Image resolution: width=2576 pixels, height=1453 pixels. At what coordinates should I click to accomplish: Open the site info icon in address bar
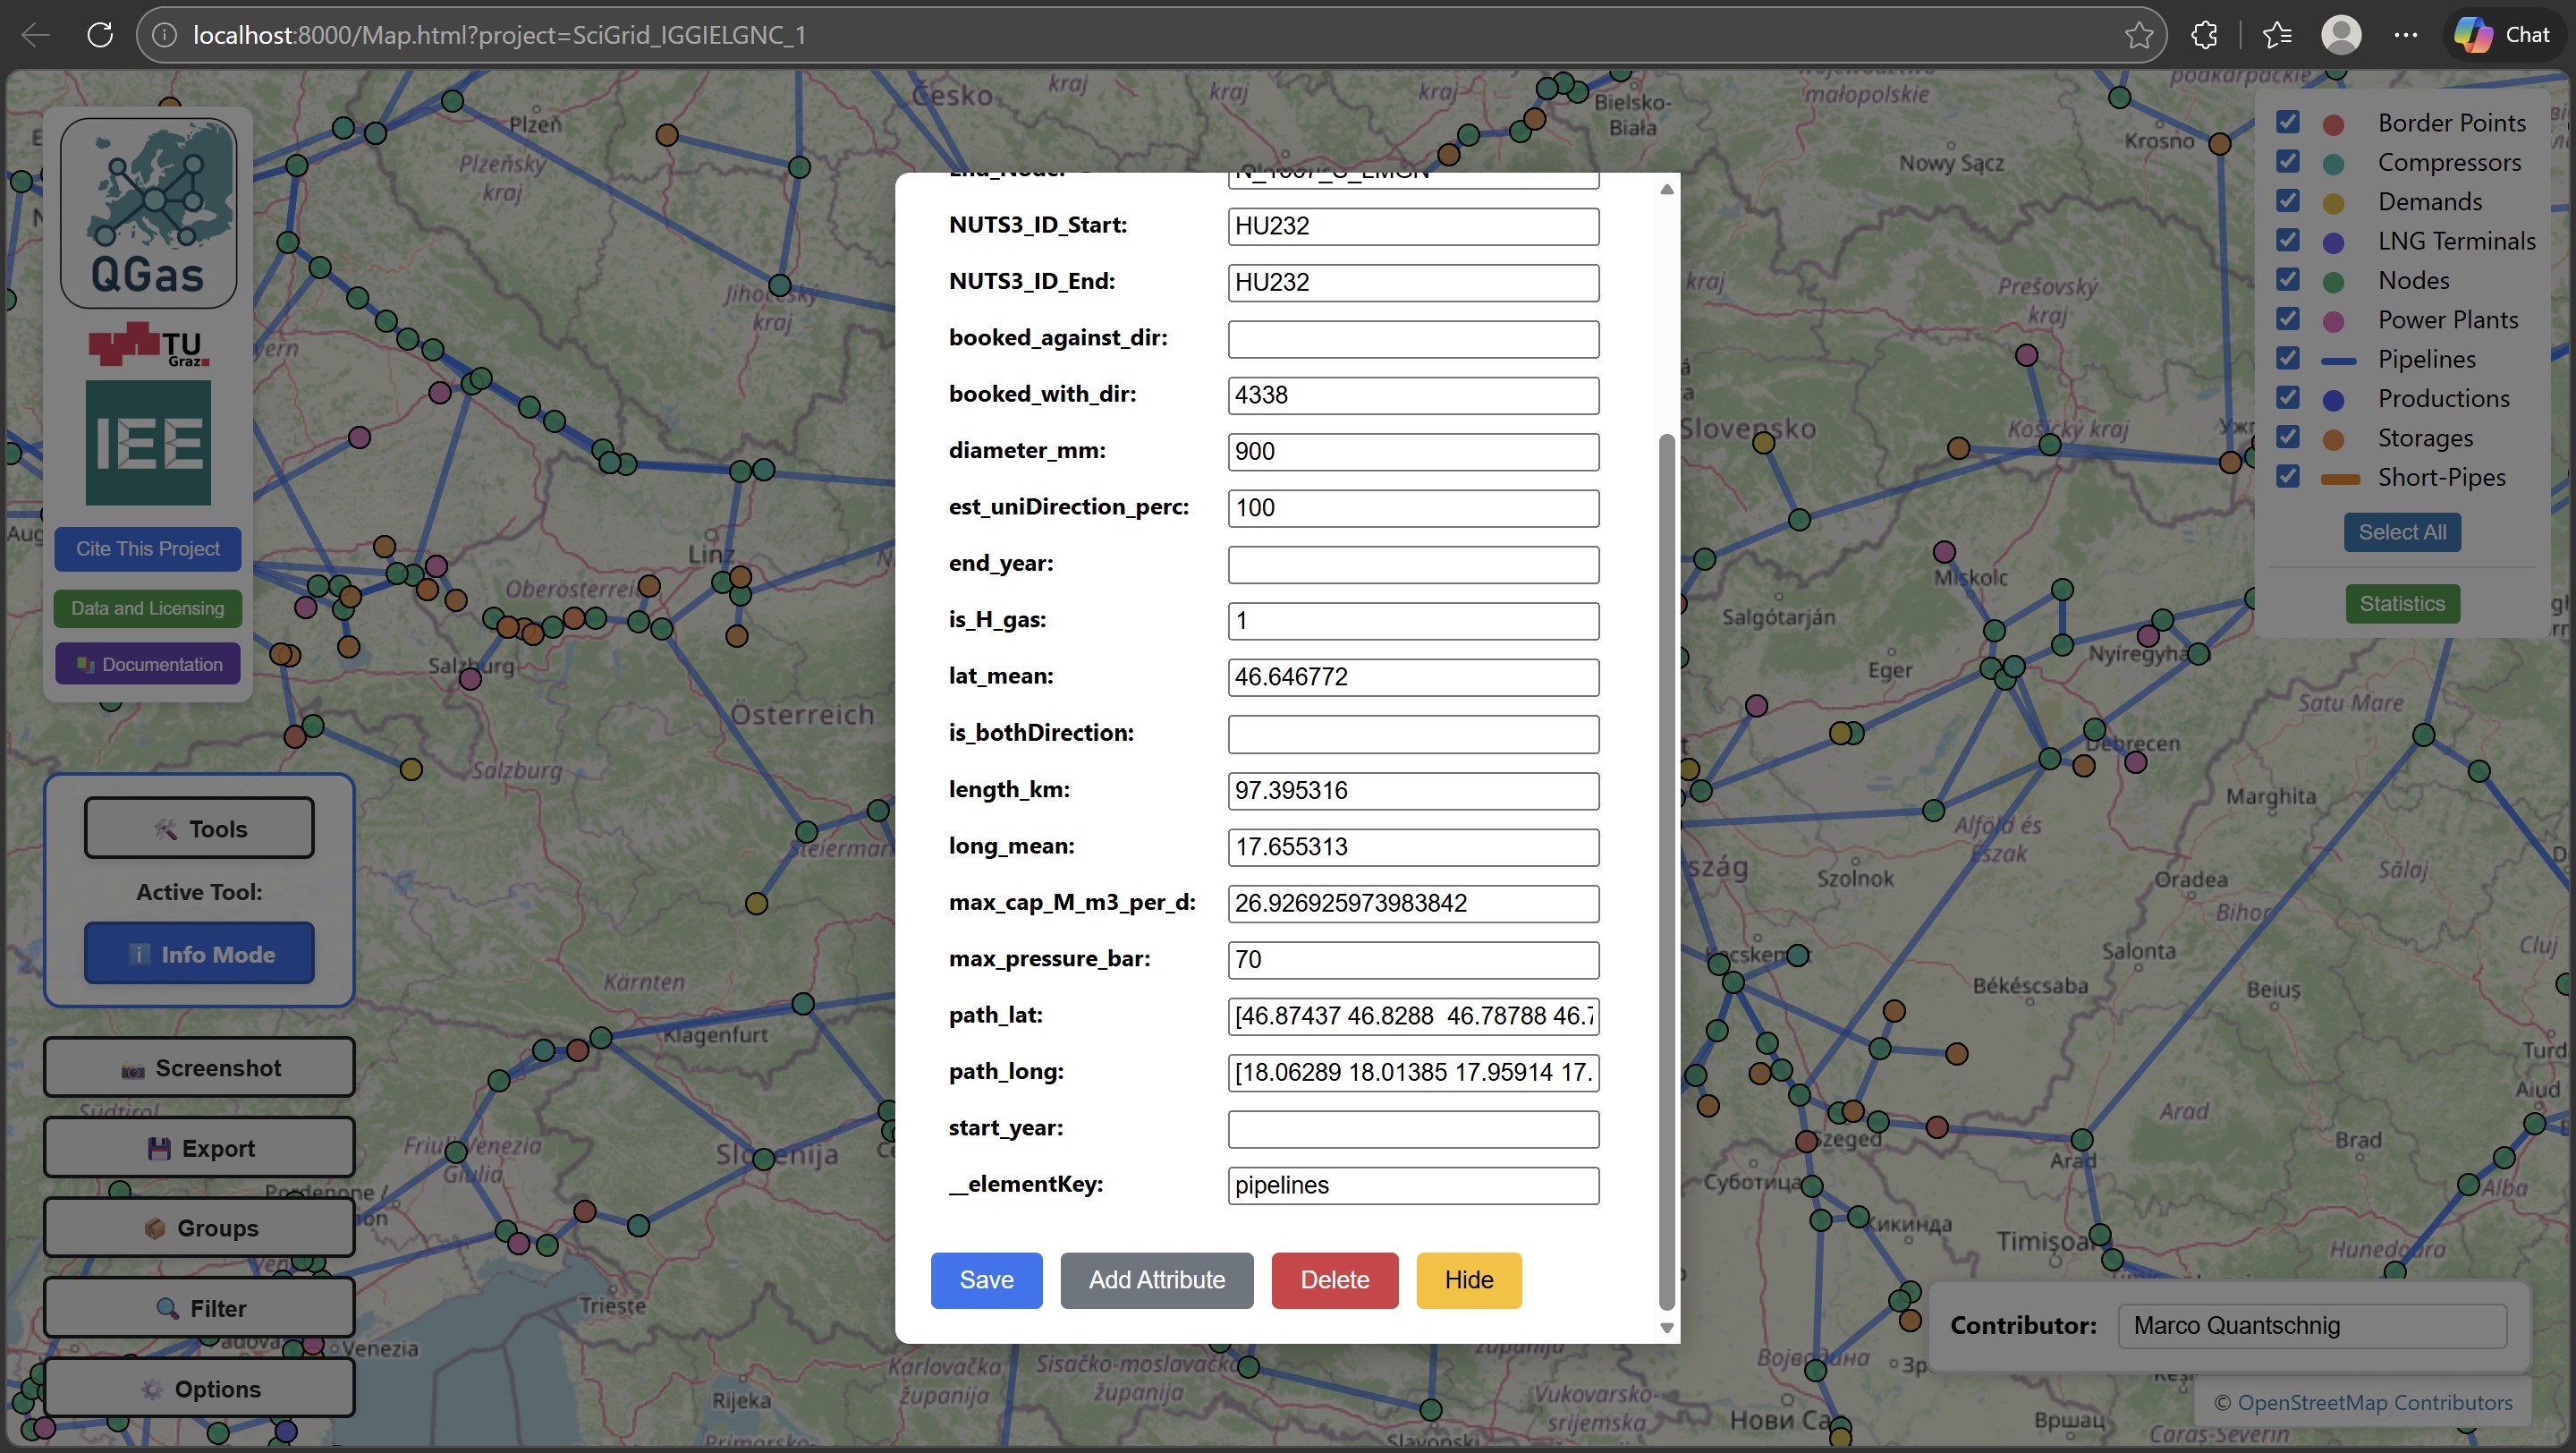164,35
